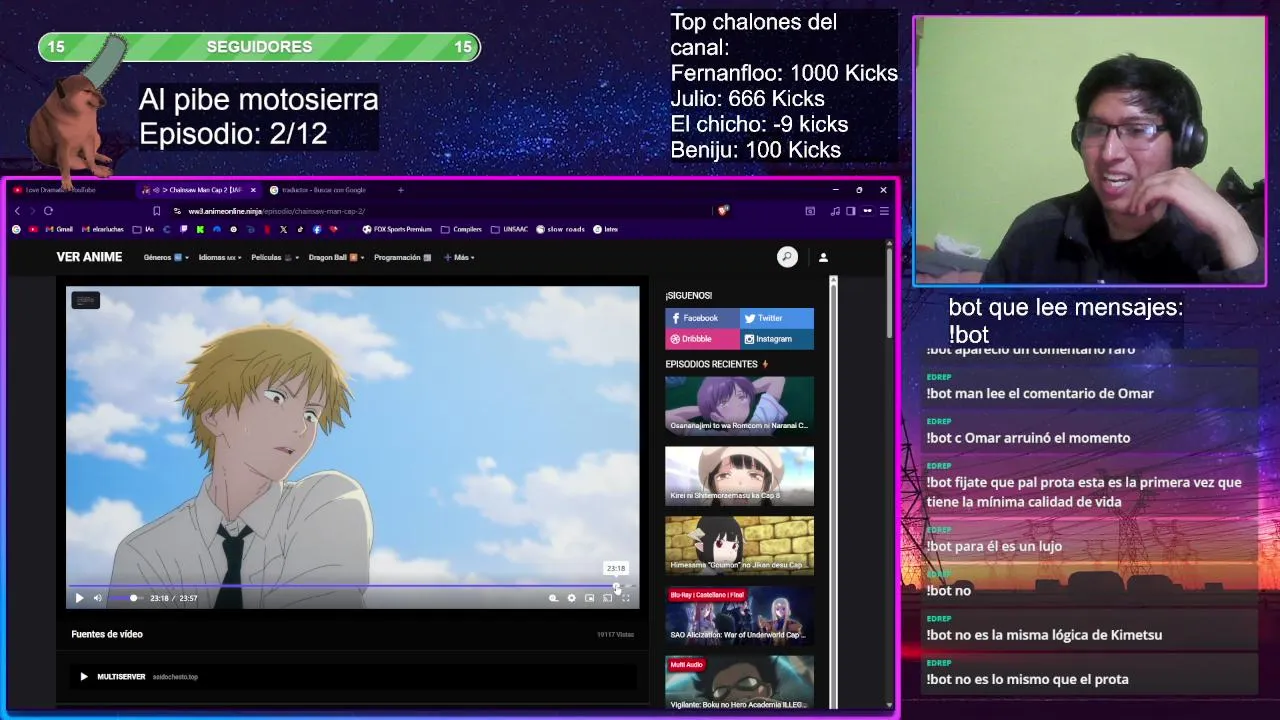Reload the current page

pos(48,211)
